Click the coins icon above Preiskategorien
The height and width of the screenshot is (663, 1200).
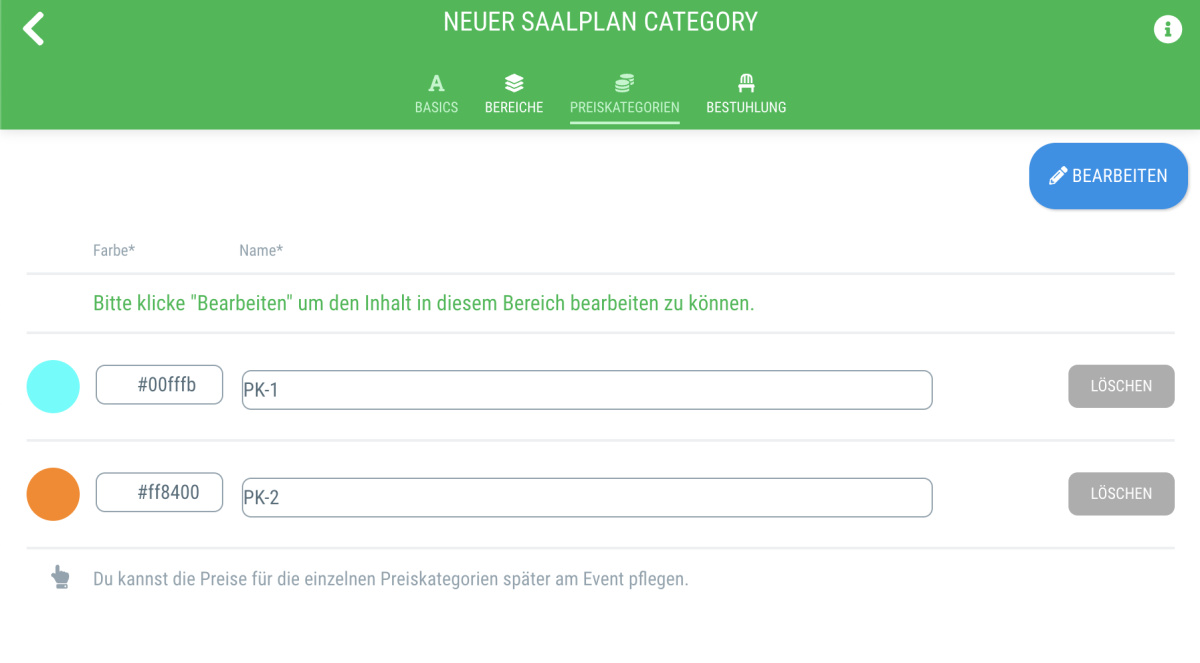624,83
